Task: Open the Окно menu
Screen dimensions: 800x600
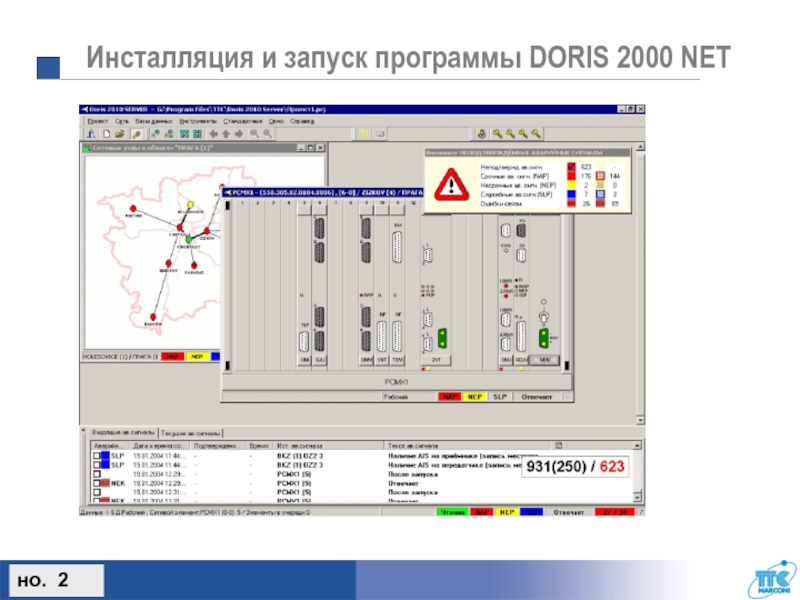Action: 276,121
